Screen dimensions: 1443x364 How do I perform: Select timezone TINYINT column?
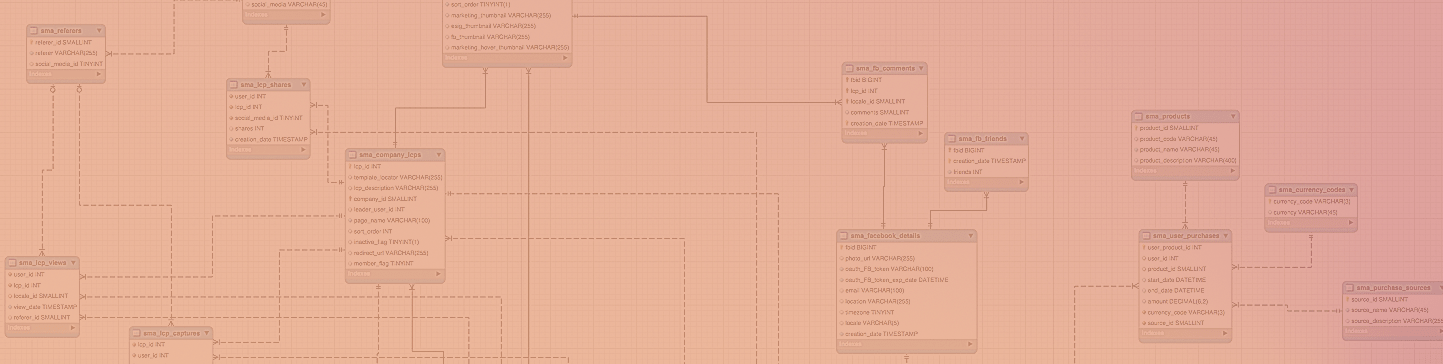coord(907,312)
